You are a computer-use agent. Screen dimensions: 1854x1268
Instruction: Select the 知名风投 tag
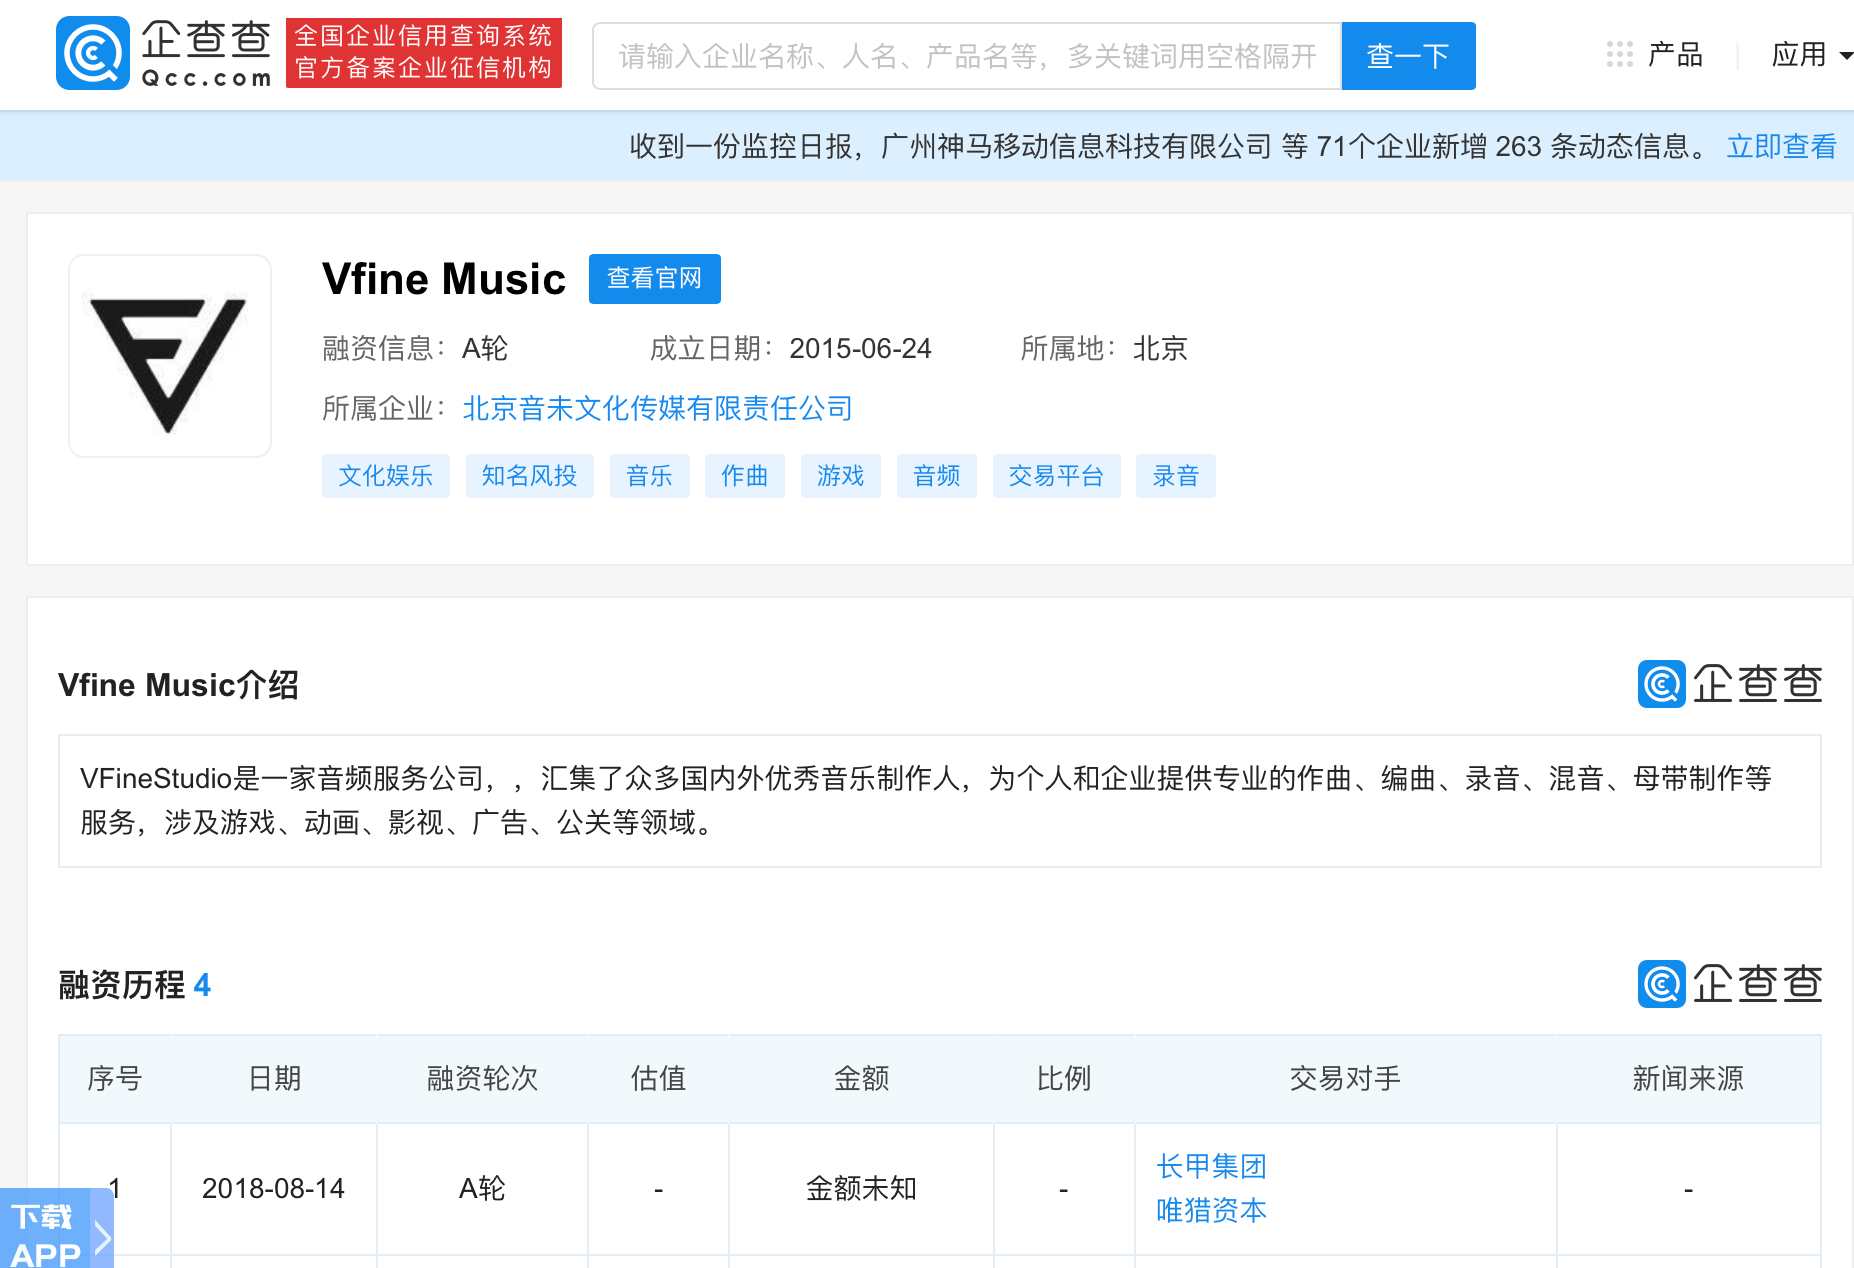pos(529,476)
